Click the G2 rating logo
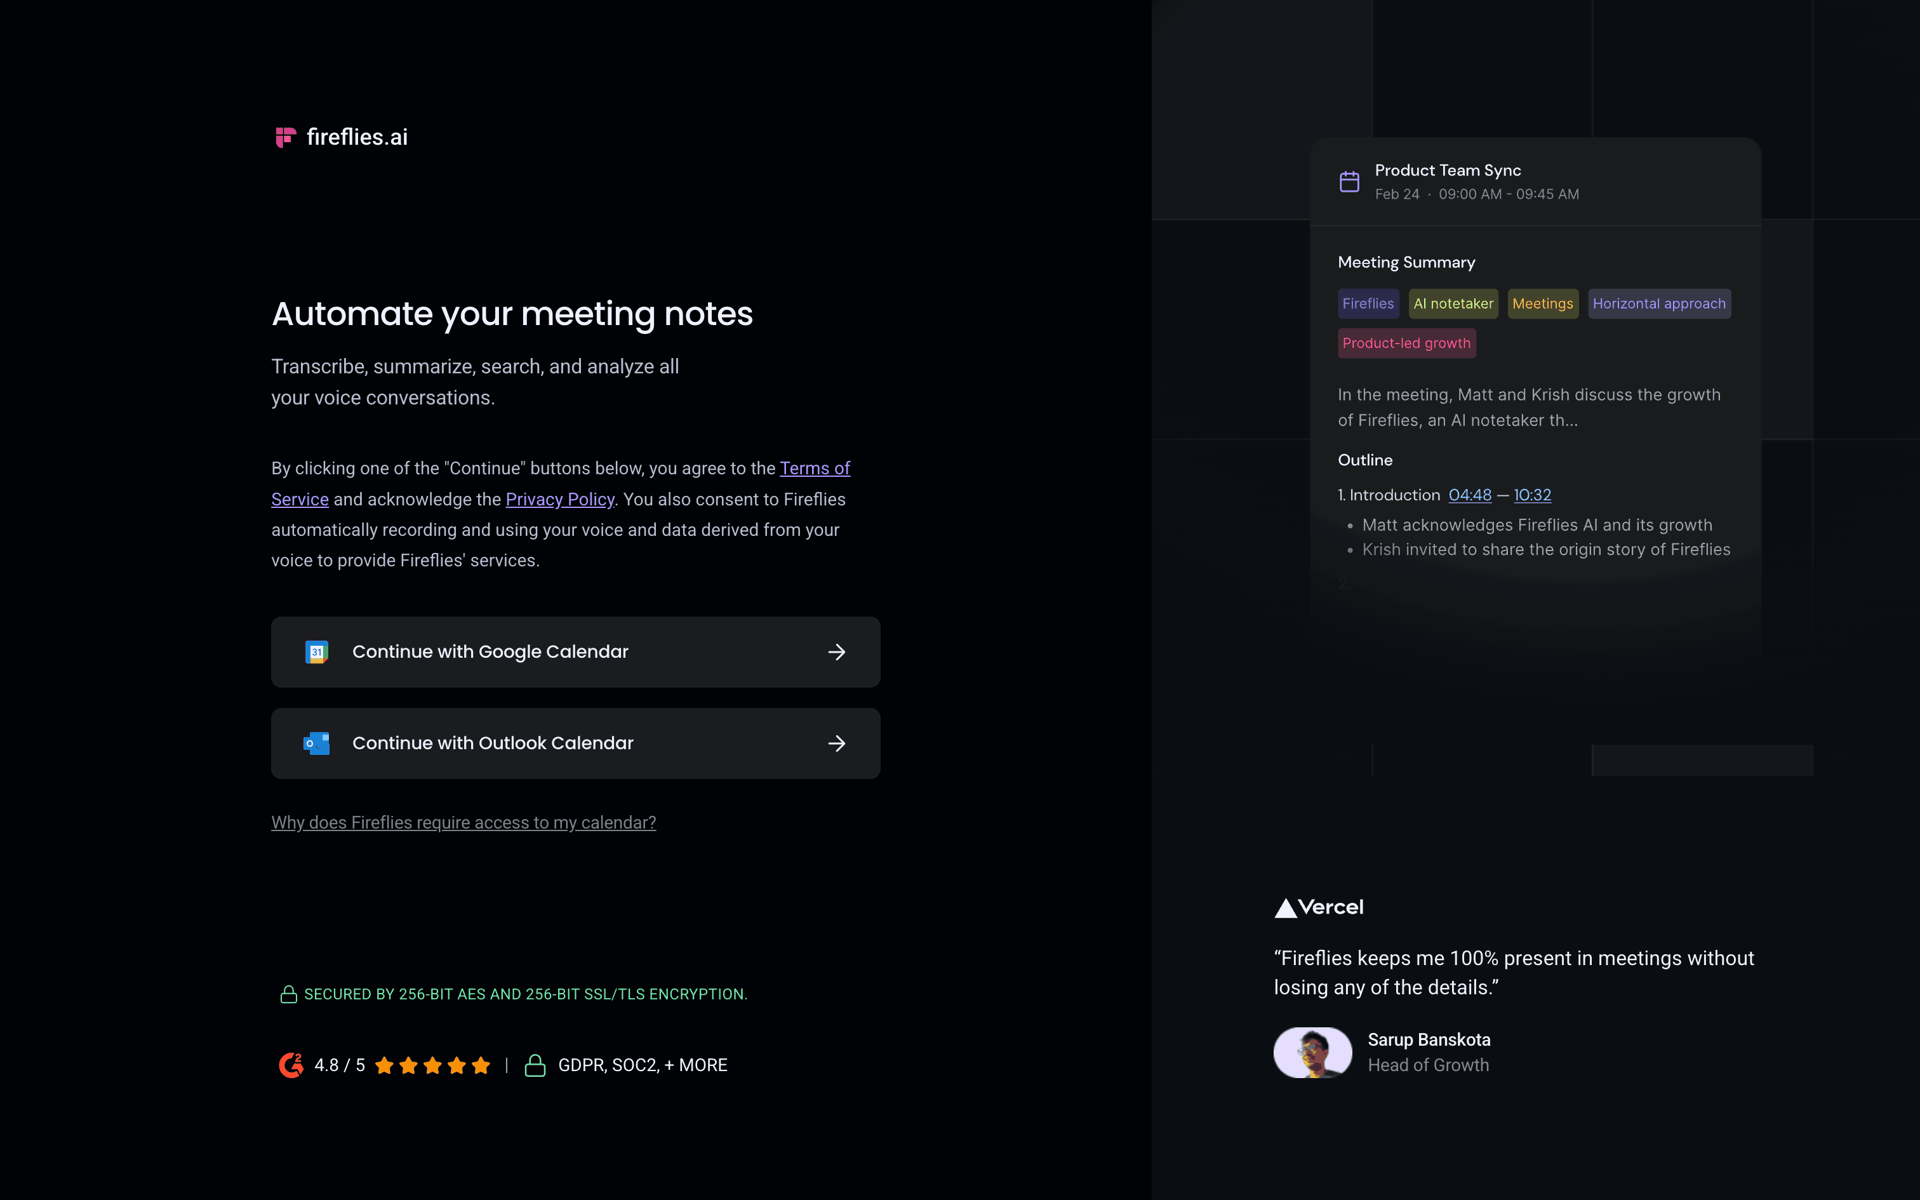The width and height of the screenshot is (1920, 1200). 291,1065
